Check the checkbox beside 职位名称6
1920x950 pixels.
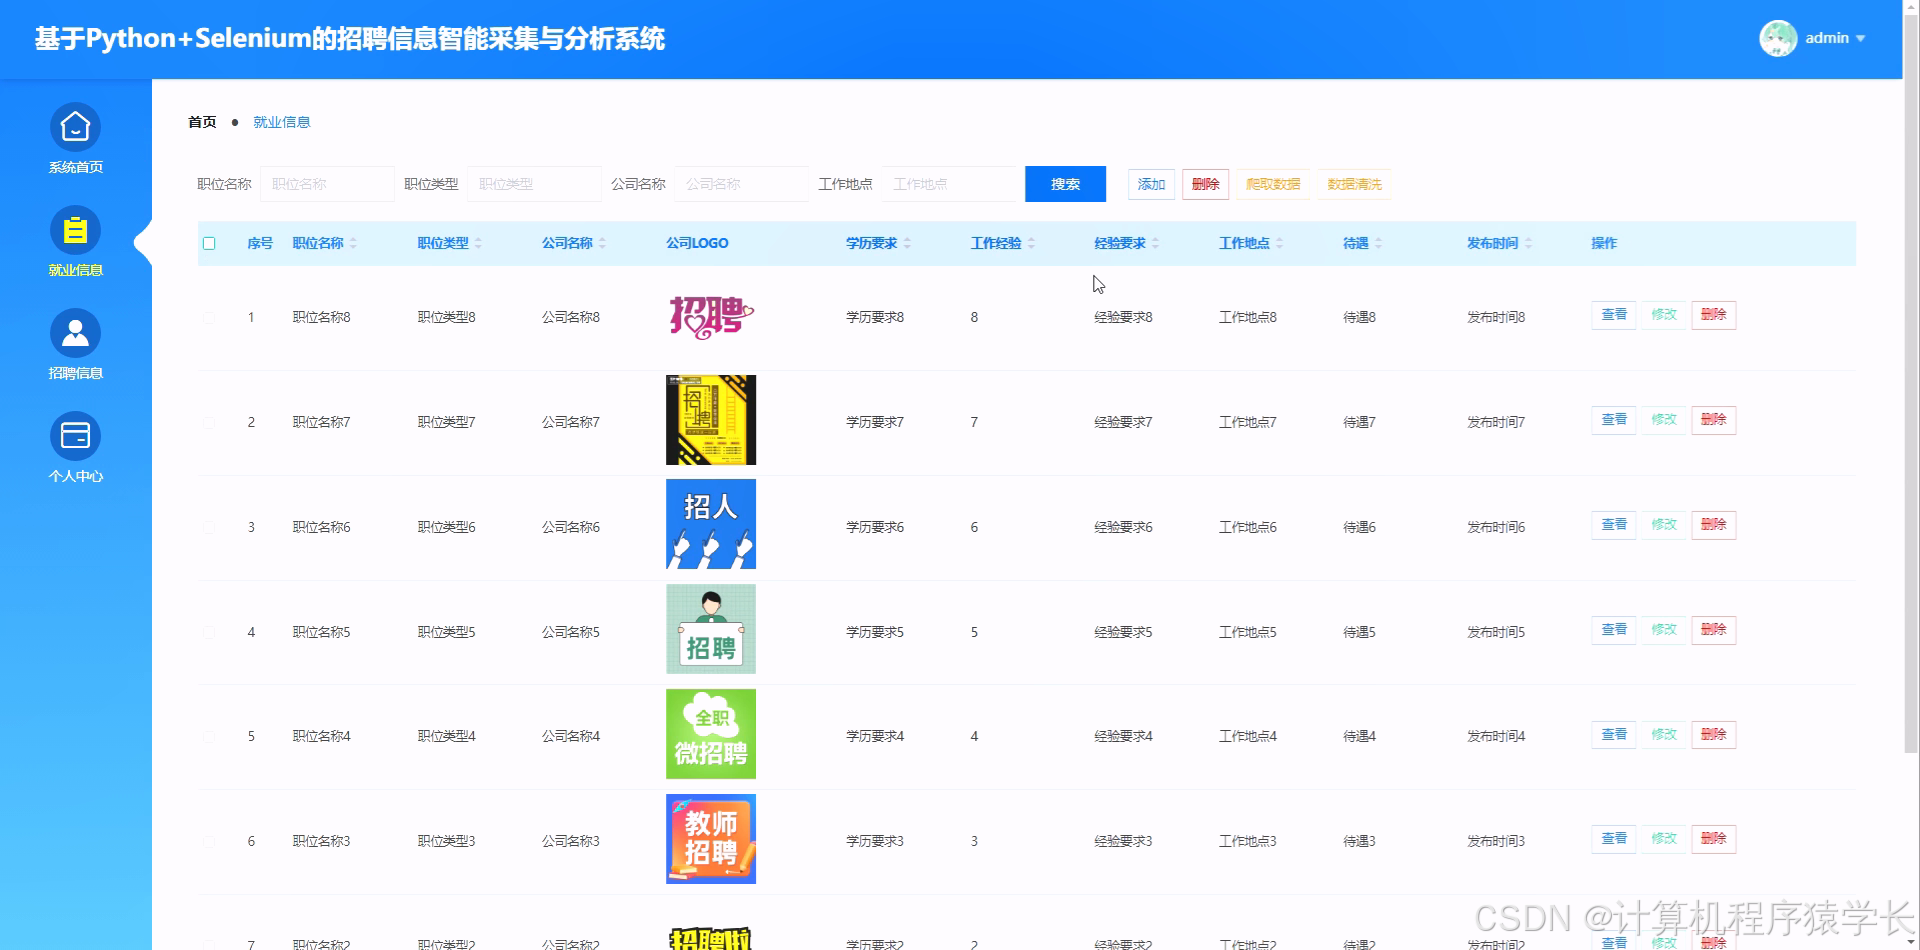click(x=209, y=527)
